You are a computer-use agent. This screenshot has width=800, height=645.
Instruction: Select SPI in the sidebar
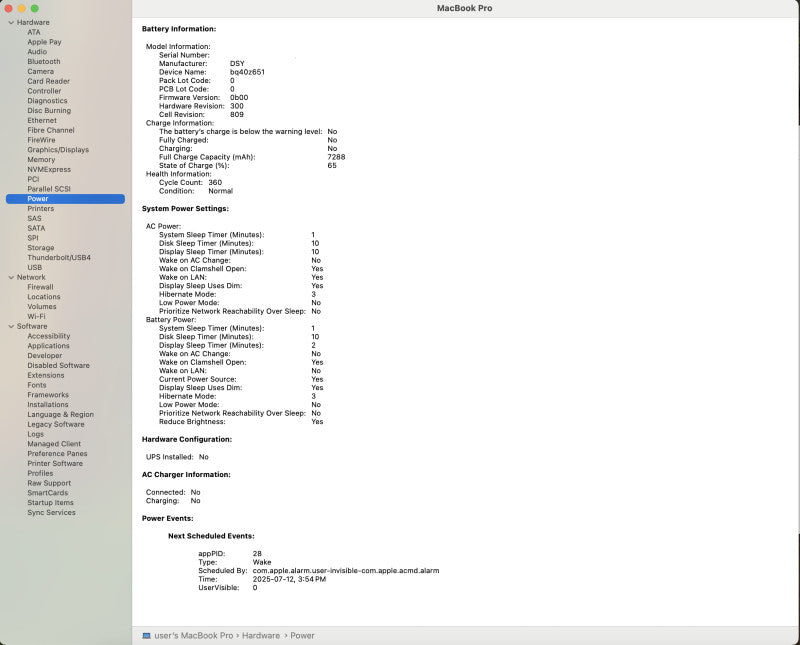[33, 238]
